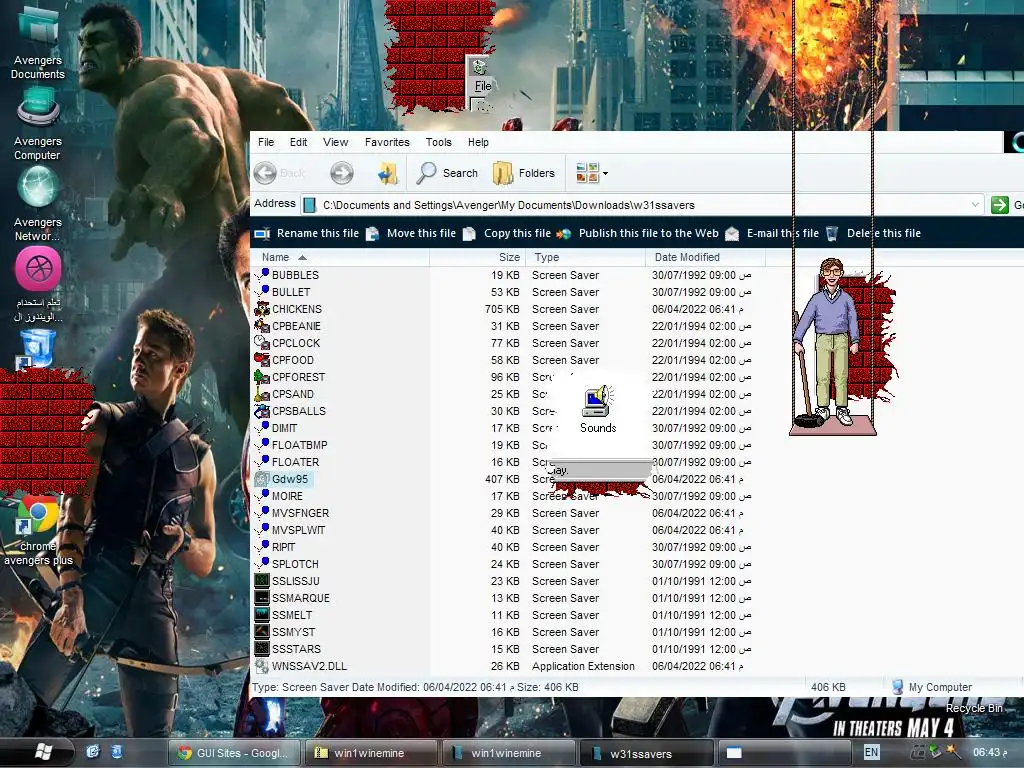The height and width of the screenshot is (768, 1024).
Task: Open the blue recycle bin shortcut on desktop
Action: pos(35,349)
